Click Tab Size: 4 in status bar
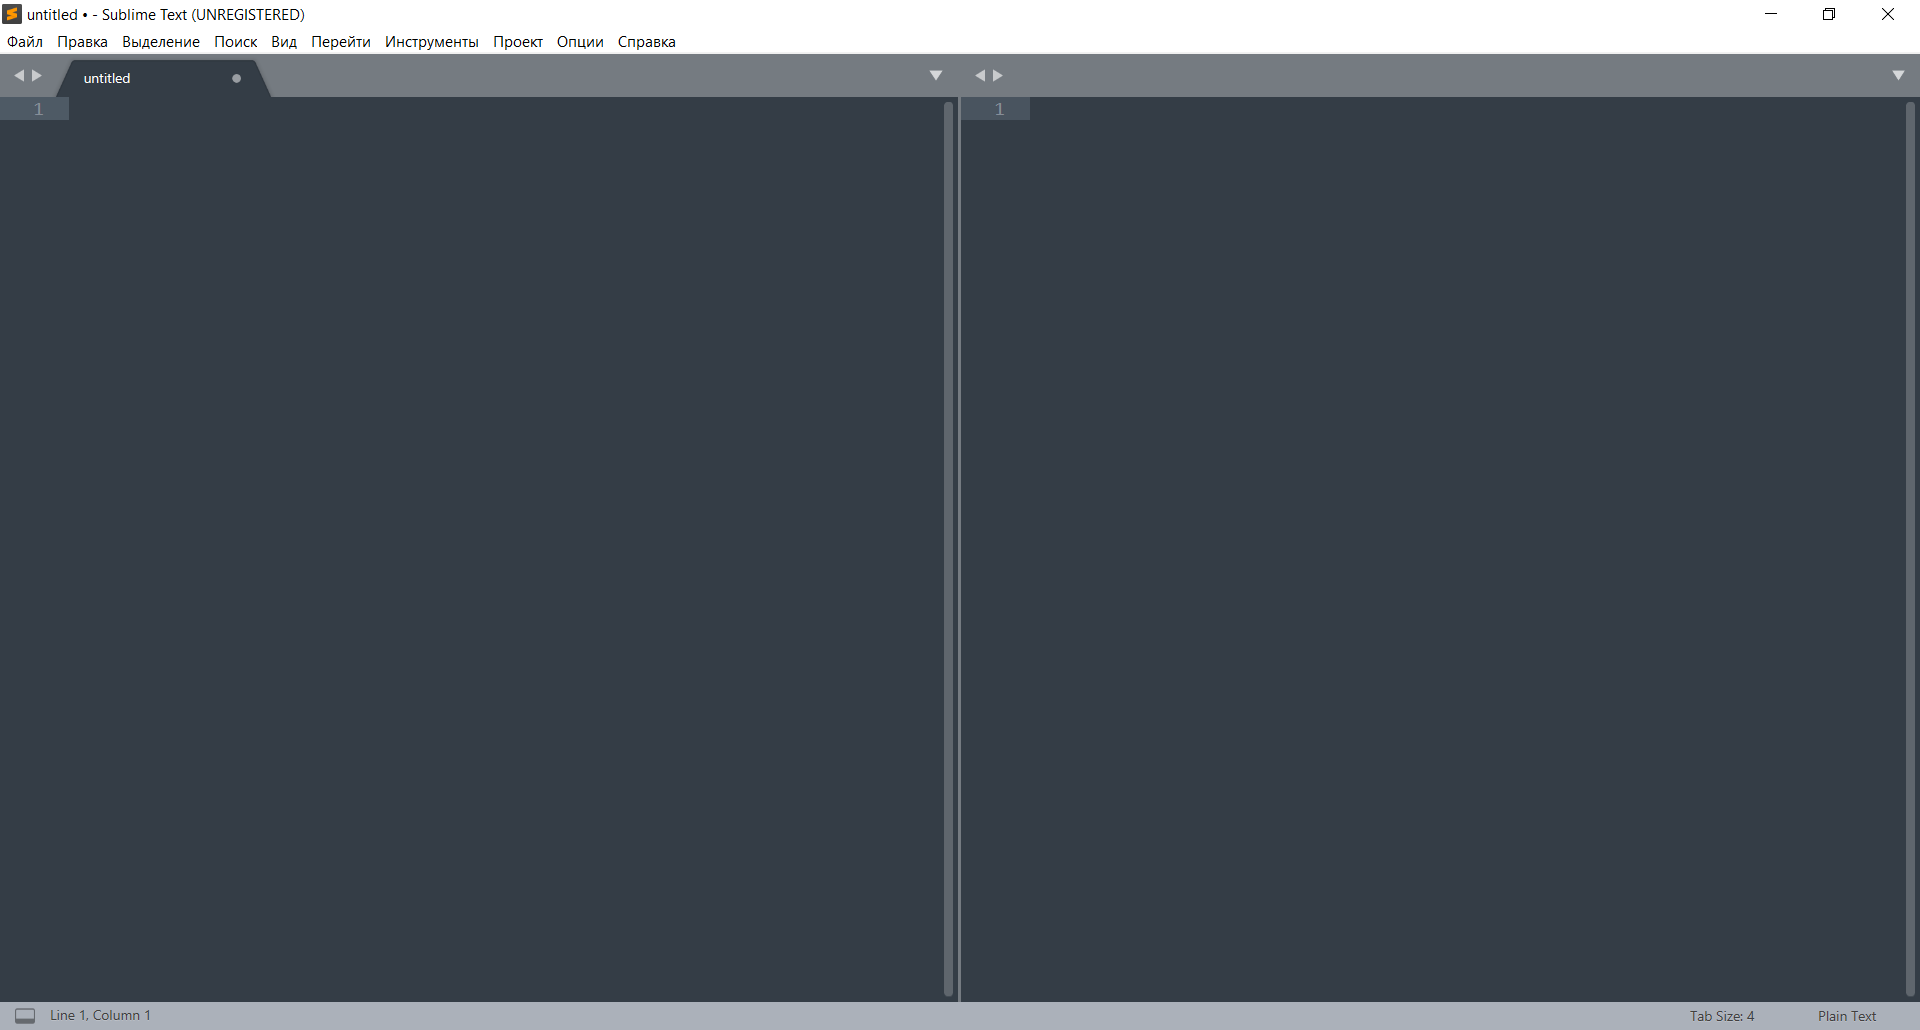Image resolution: width=1920 pixels, height=1030 pixels. point(1721,1015)
